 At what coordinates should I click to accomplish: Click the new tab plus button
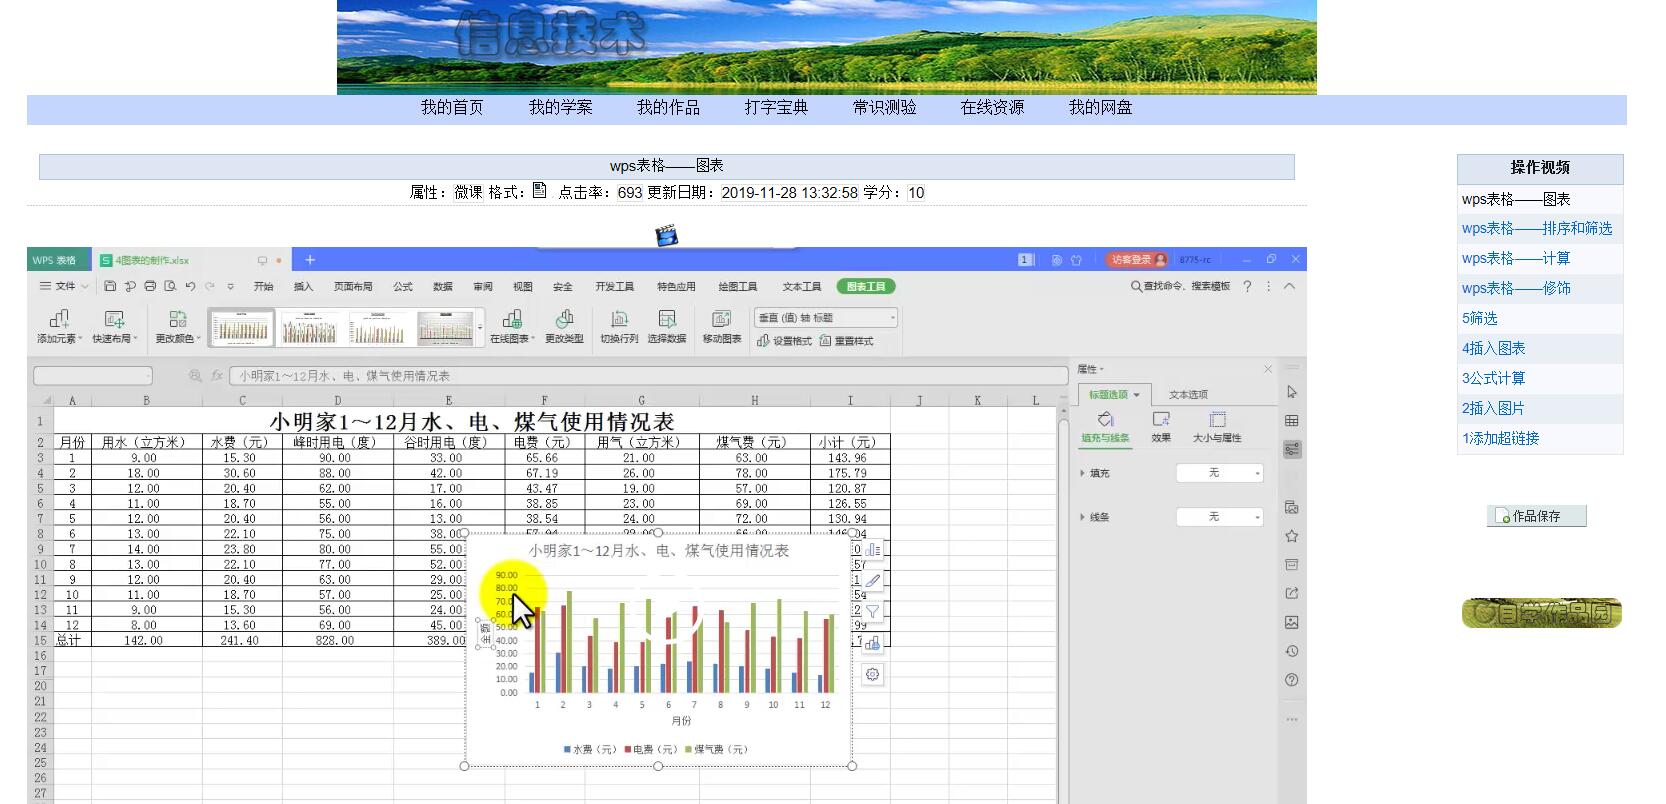click(310, 260)
